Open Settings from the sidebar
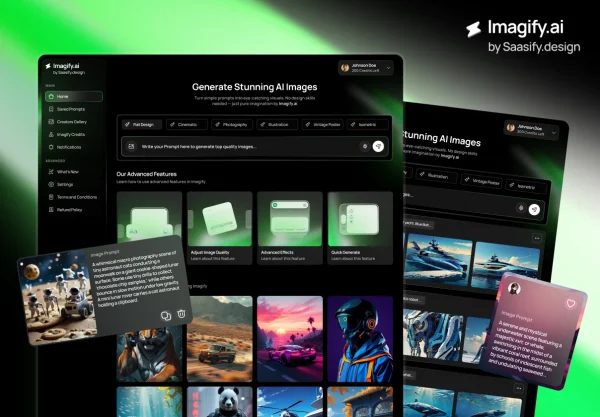This screenshot has width=600, height=417. coord(65,184)
